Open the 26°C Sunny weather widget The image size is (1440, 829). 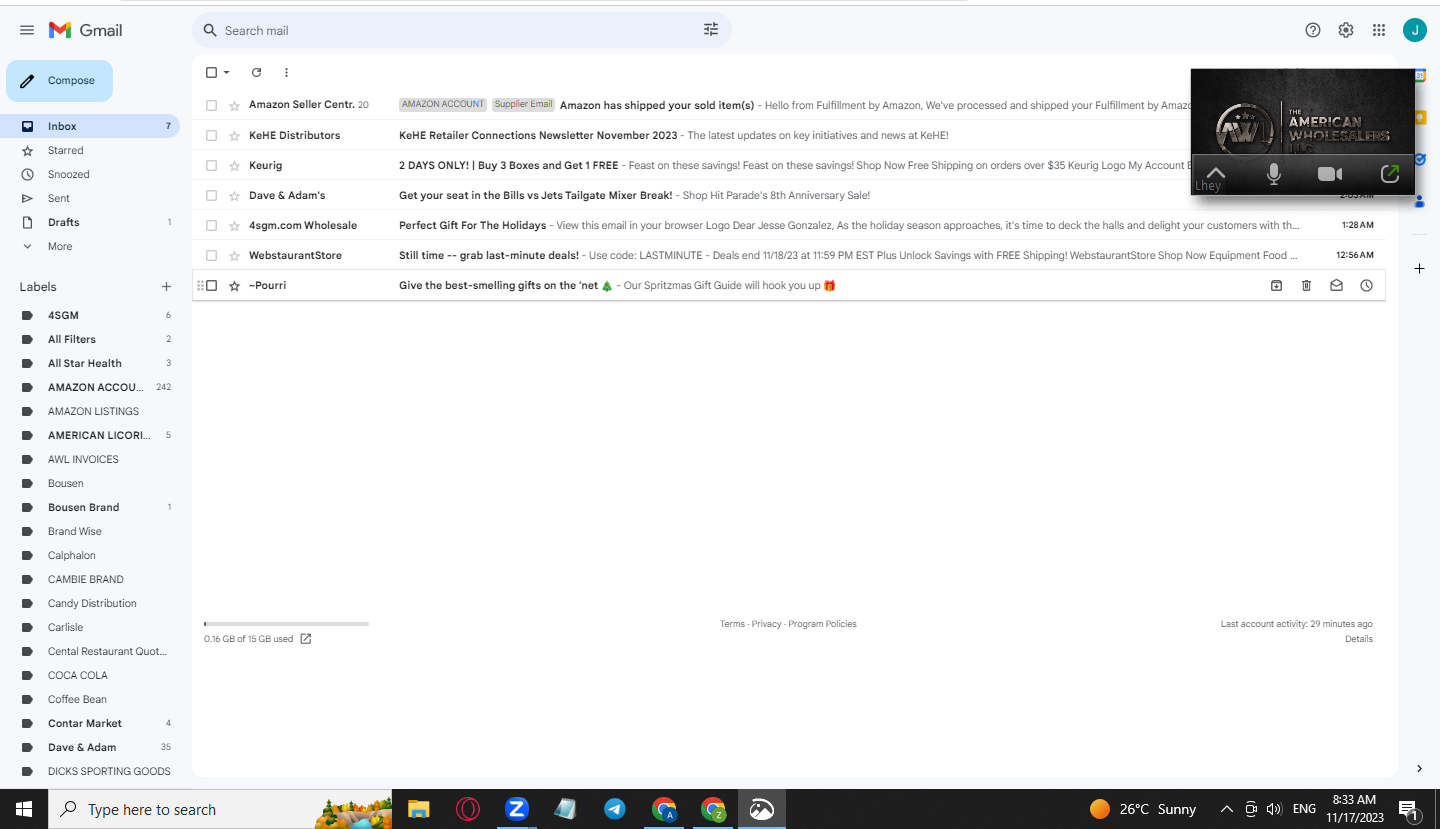[1143, 809]
